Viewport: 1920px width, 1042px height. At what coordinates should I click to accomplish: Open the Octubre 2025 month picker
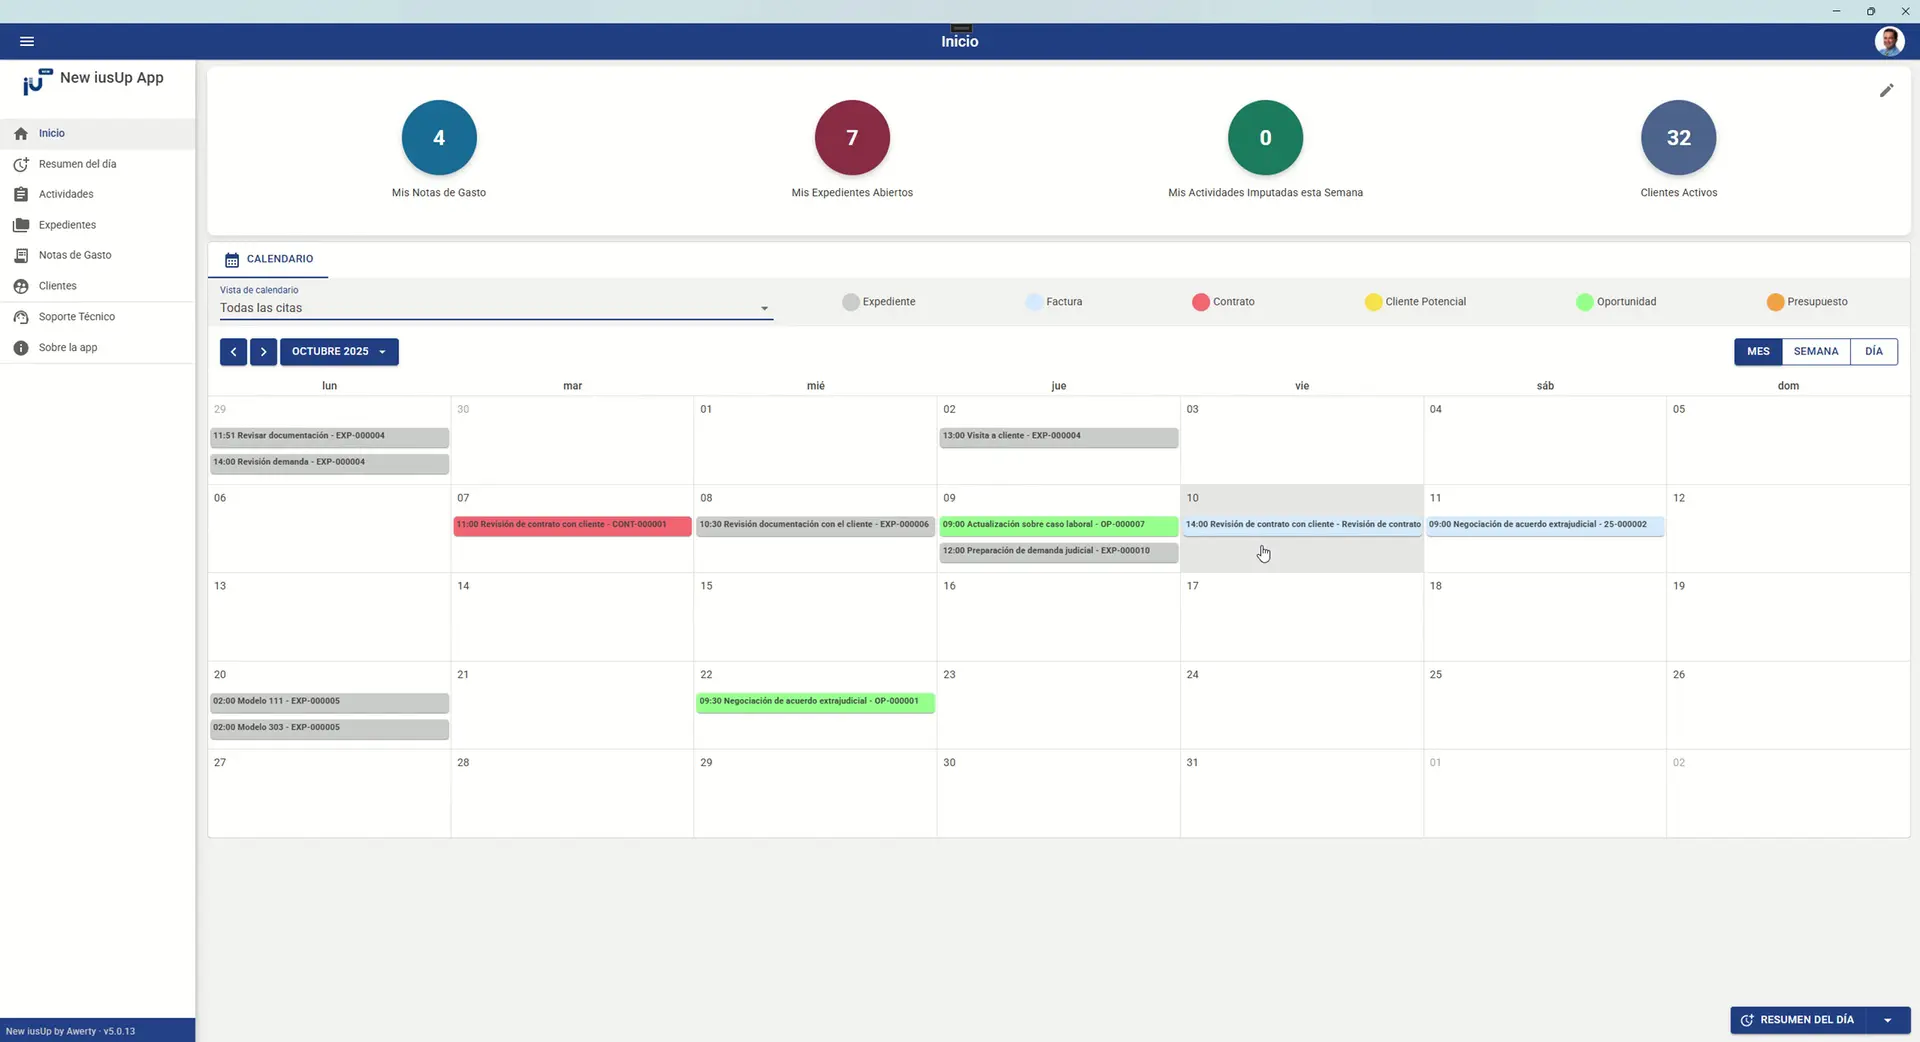(x=339, y=352)
